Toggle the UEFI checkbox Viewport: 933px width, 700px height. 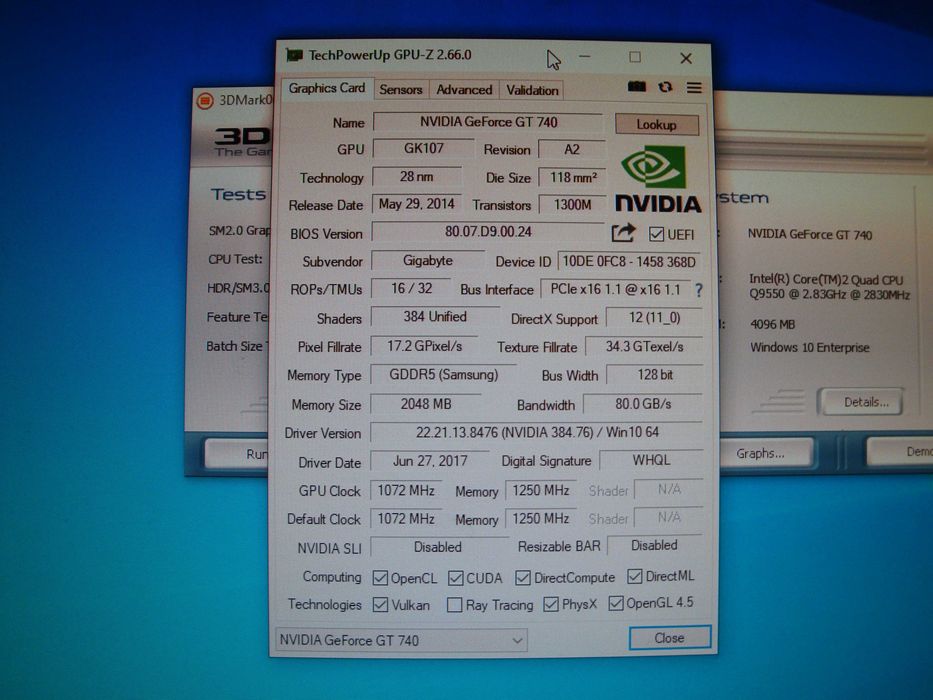(x=656, y=234)
